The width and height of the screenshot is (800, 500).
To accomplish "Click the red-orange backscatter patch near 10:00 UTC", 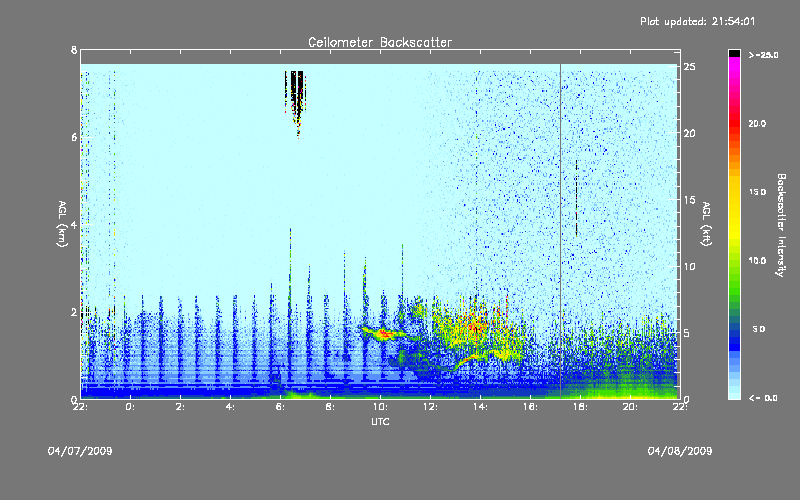I will 384,334.
